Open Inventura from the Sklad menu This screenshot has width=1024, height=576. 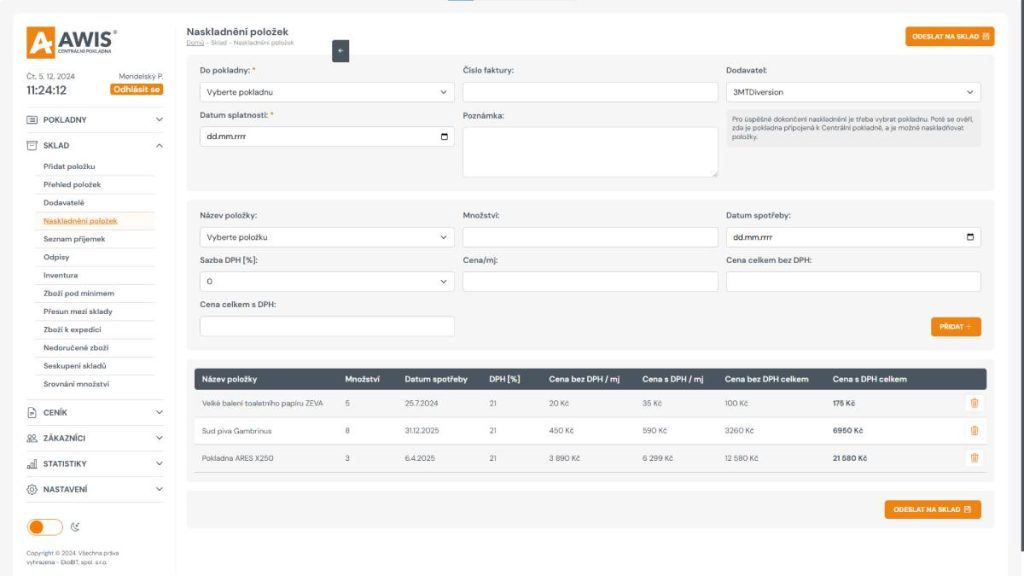pyautogui.click(x=61, y=275)
